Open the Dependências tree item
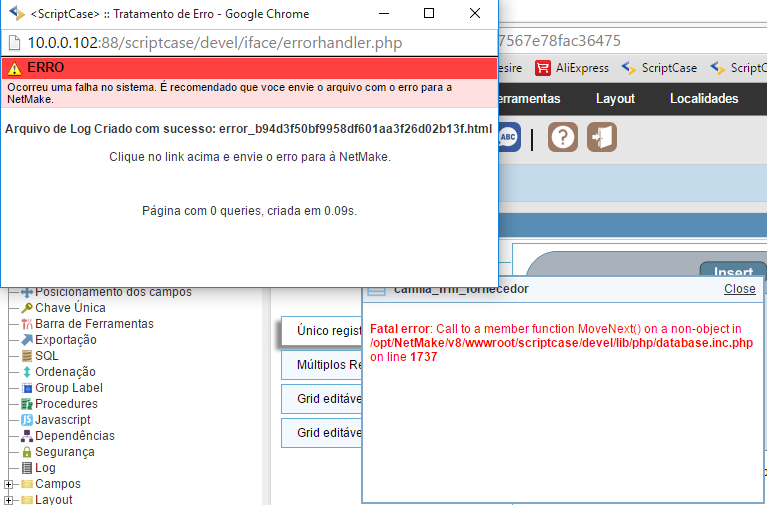767x505 pixels. click(74, 436)
